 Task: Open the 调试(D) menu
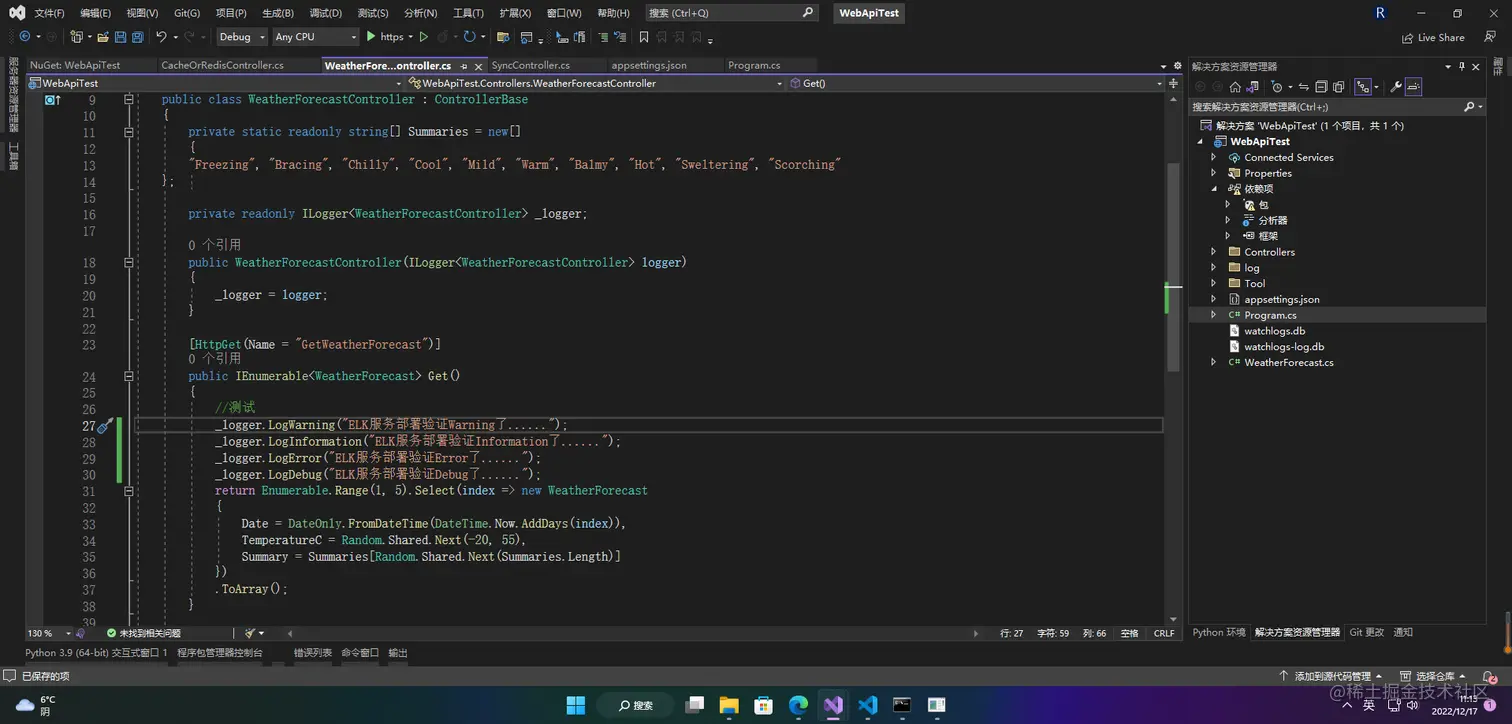pos(325,13)
